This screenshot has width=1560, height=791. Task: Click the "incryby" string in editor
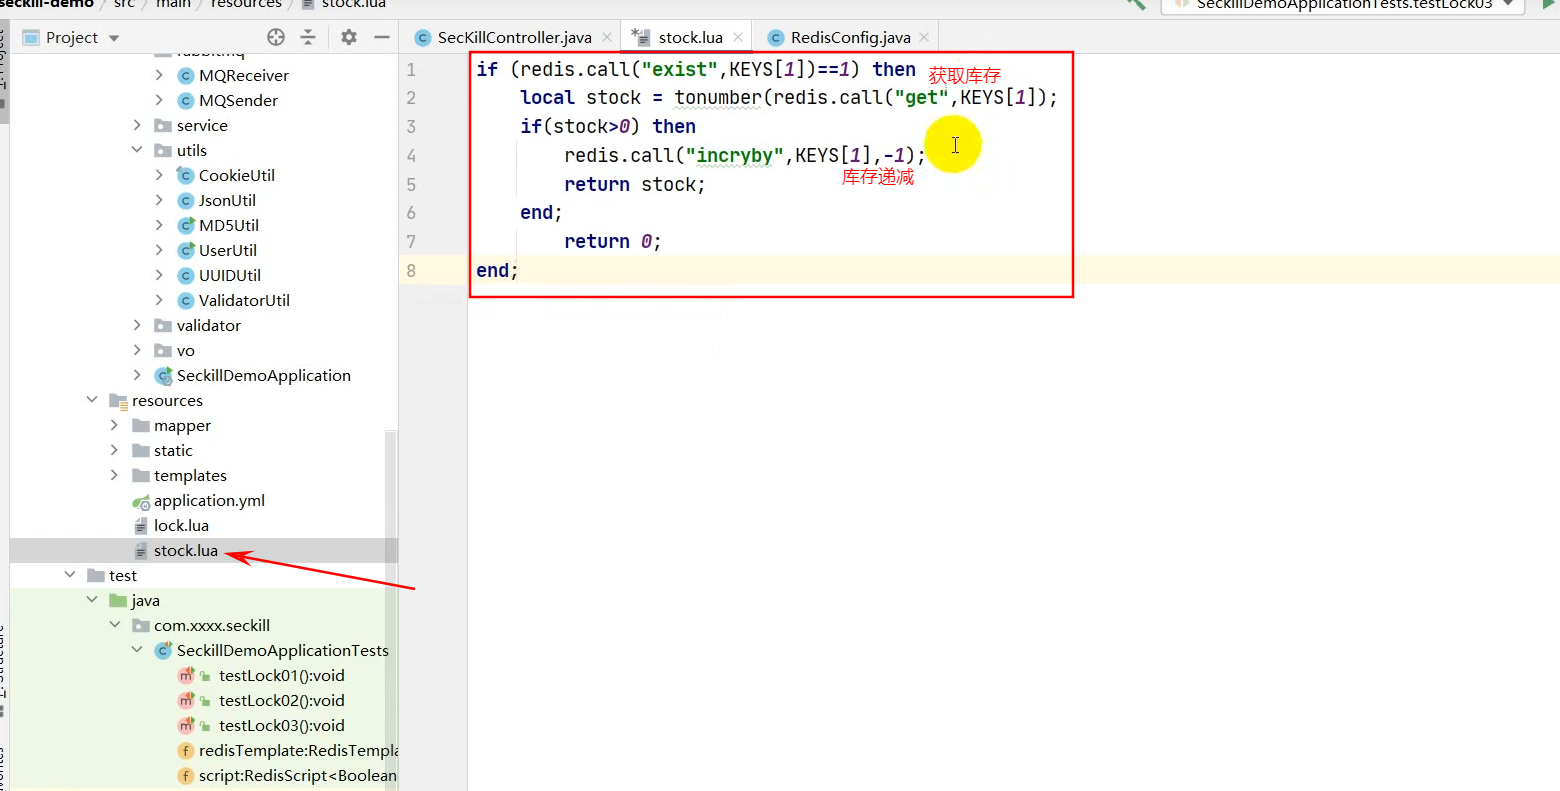735,156
